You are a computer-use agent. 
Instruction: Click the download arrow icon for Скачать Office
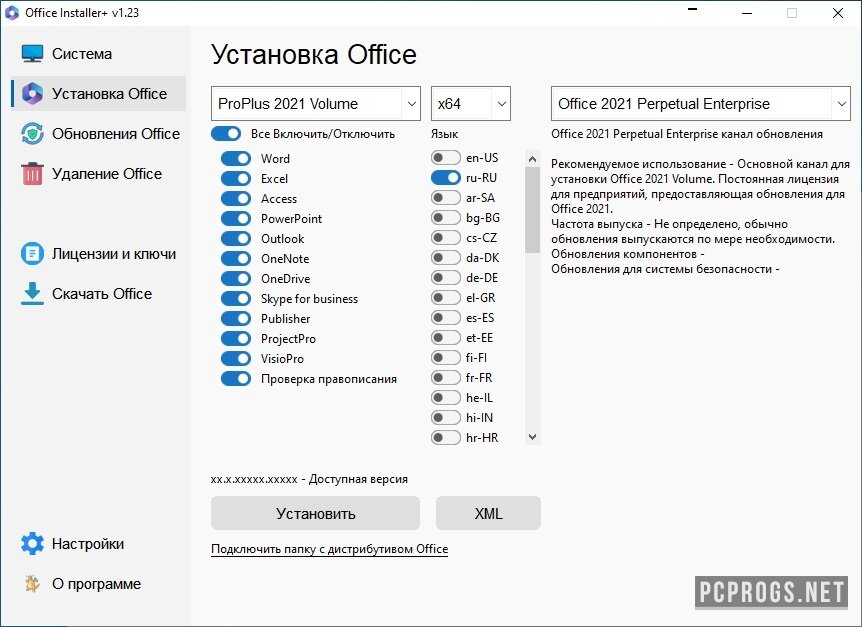tap(33, 294)
